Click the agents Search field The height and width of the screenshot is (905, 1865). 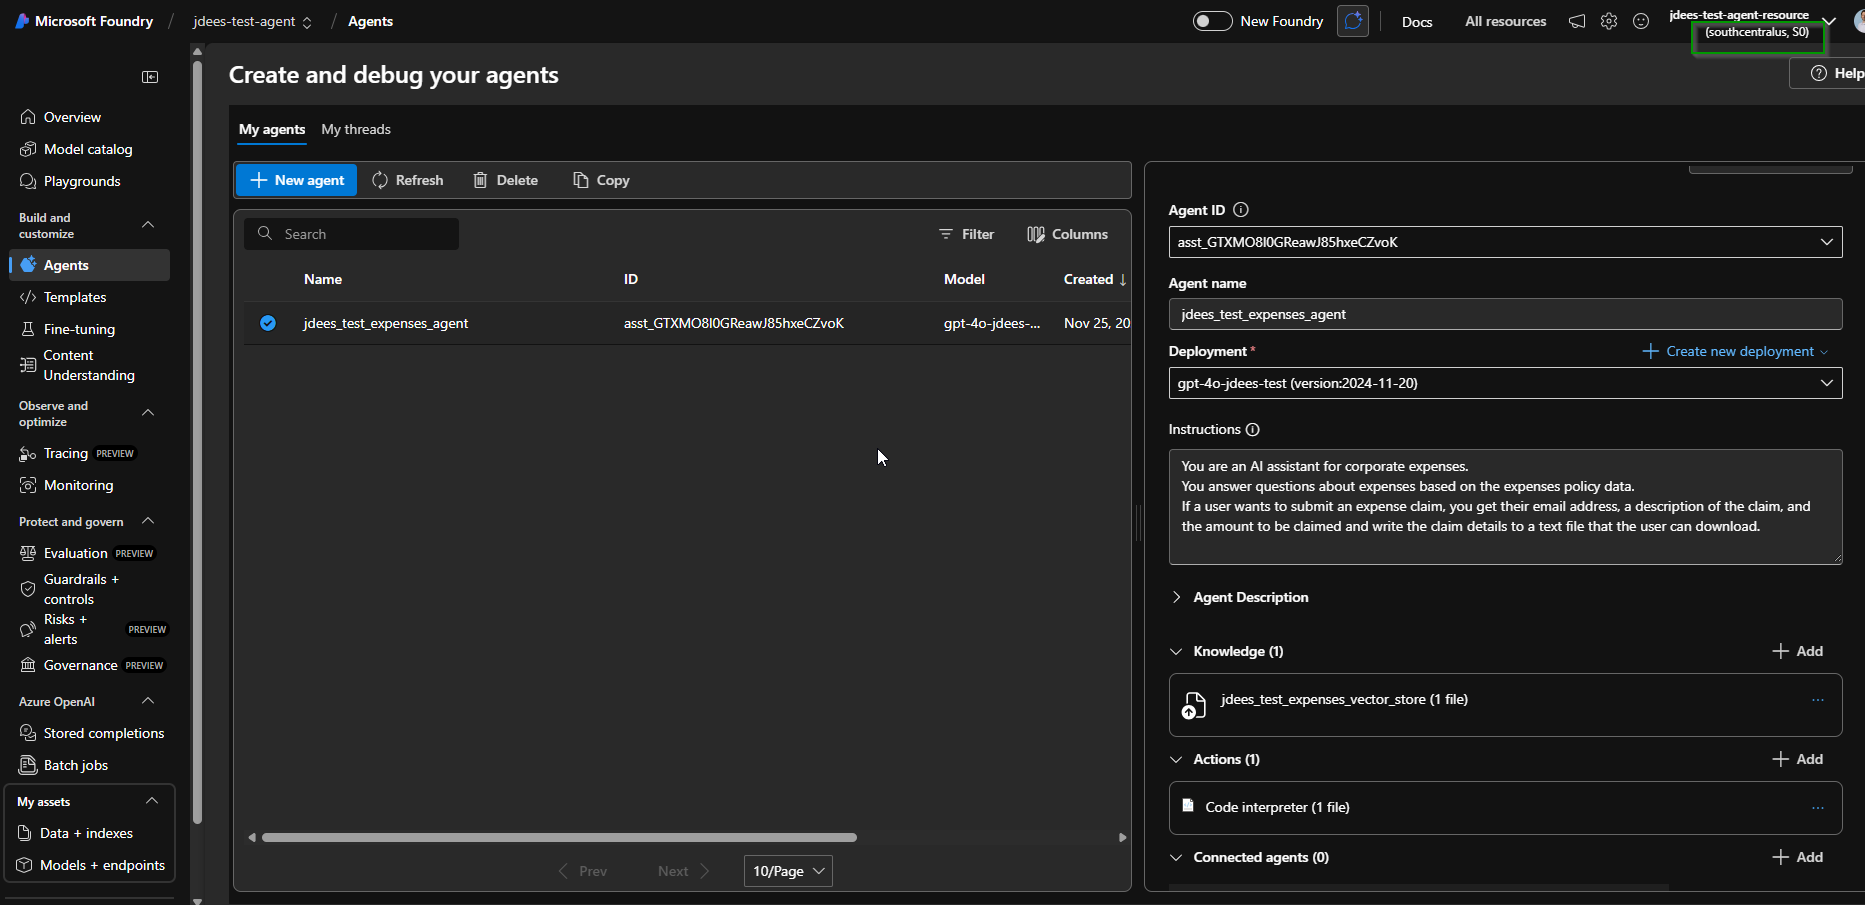[x=351, y=234]
